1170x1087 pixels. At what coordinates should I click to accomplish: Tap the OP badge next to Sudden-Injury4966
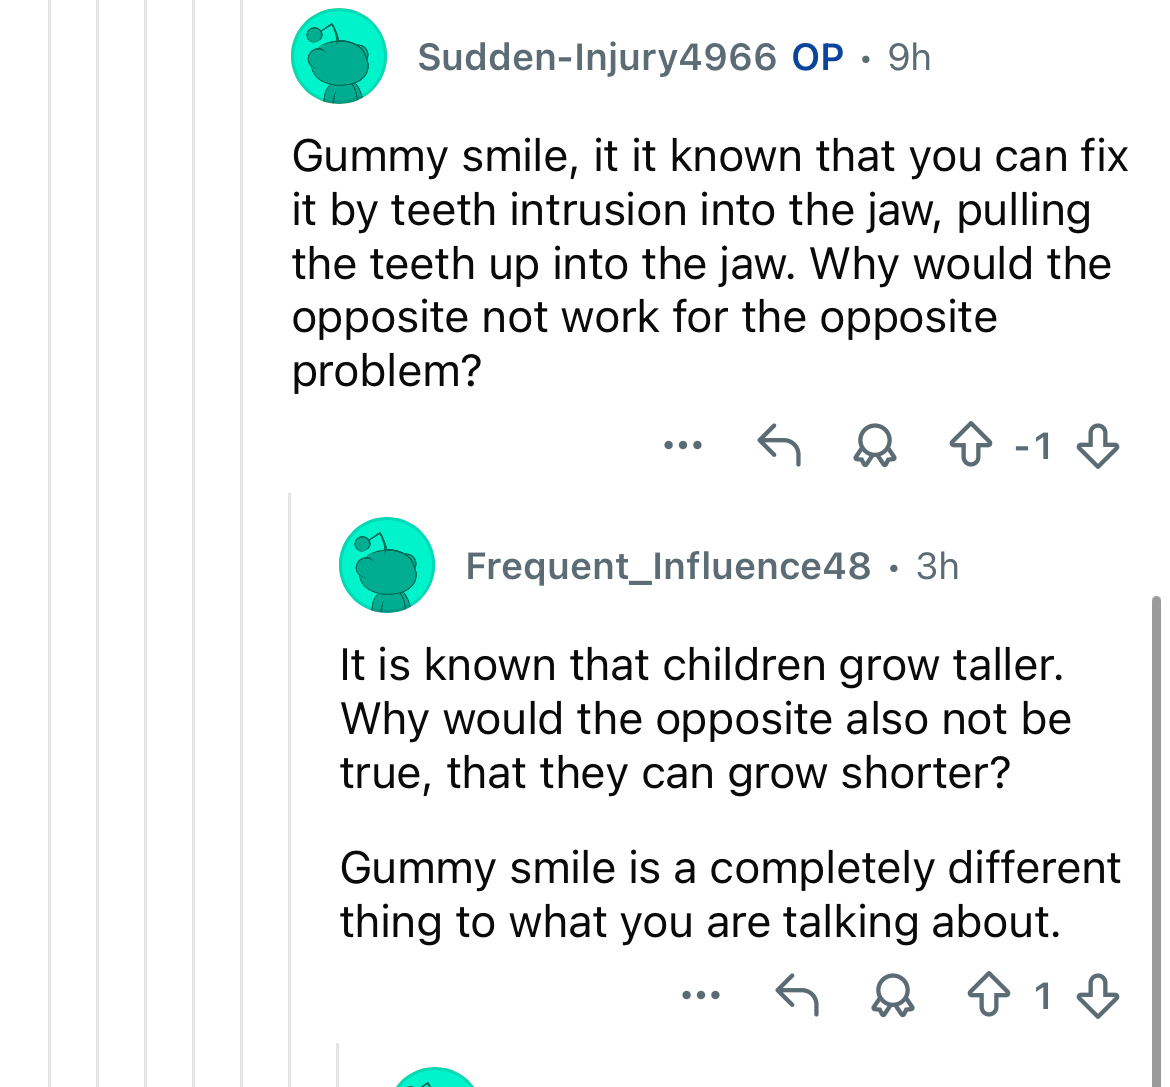tap(818, 58)
